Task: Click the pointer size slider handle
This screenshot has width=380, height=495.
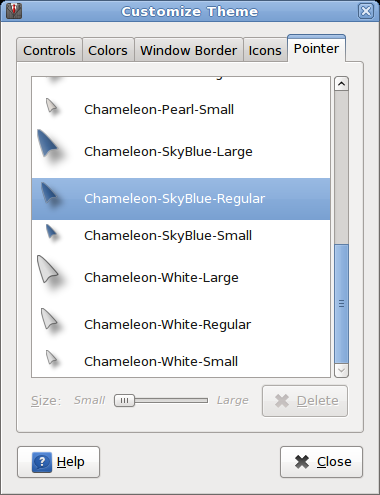Action: [124, 400]
